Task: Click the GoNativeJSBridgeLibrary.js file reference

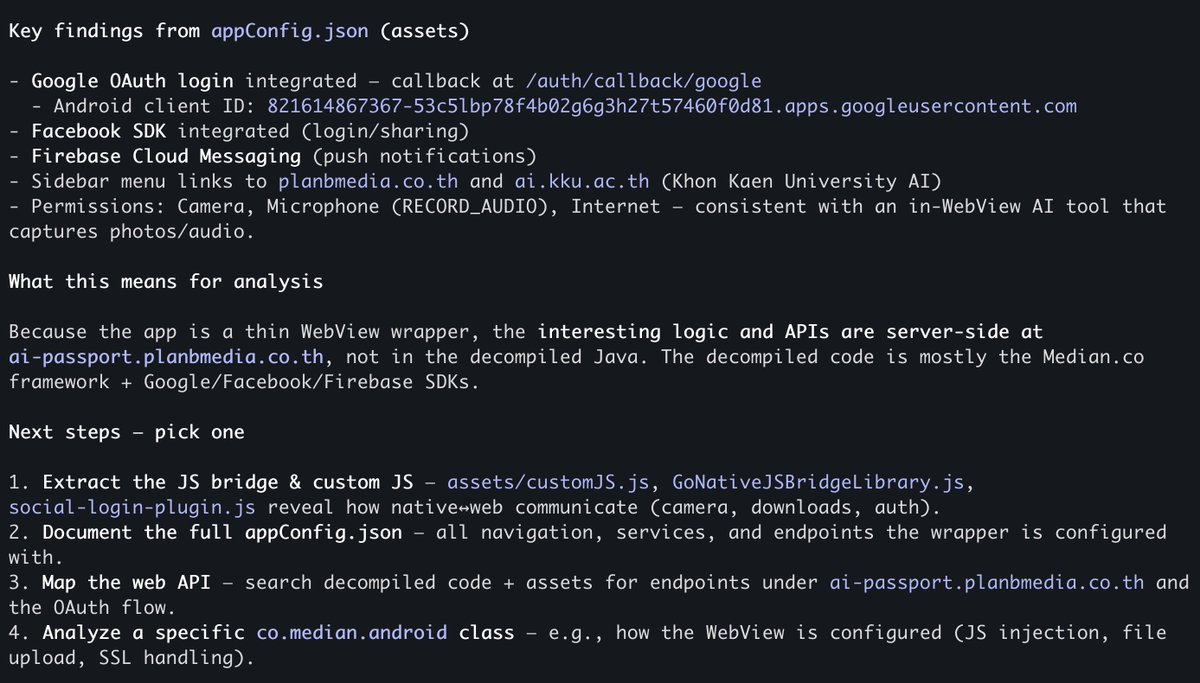Action: click(x=820, y=481)
